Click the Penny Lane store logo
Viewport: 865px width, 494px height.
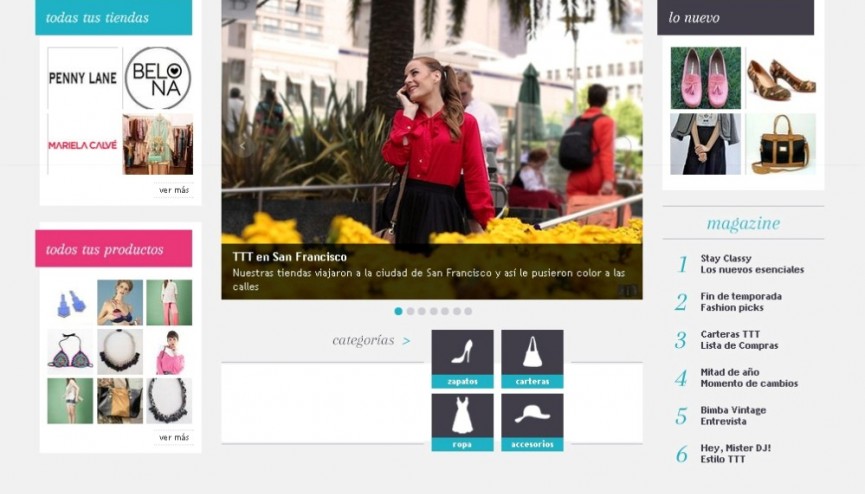tap(83, 78)
